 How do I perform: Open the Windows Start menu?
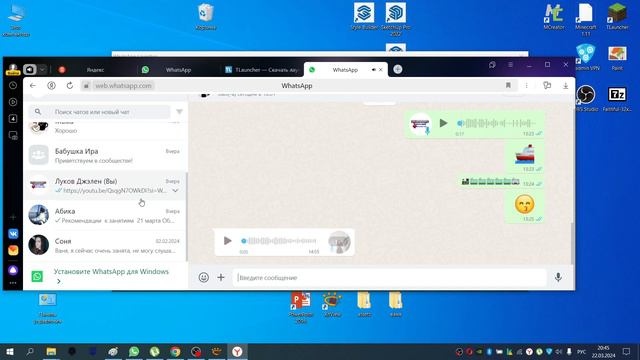pos(10,351)
